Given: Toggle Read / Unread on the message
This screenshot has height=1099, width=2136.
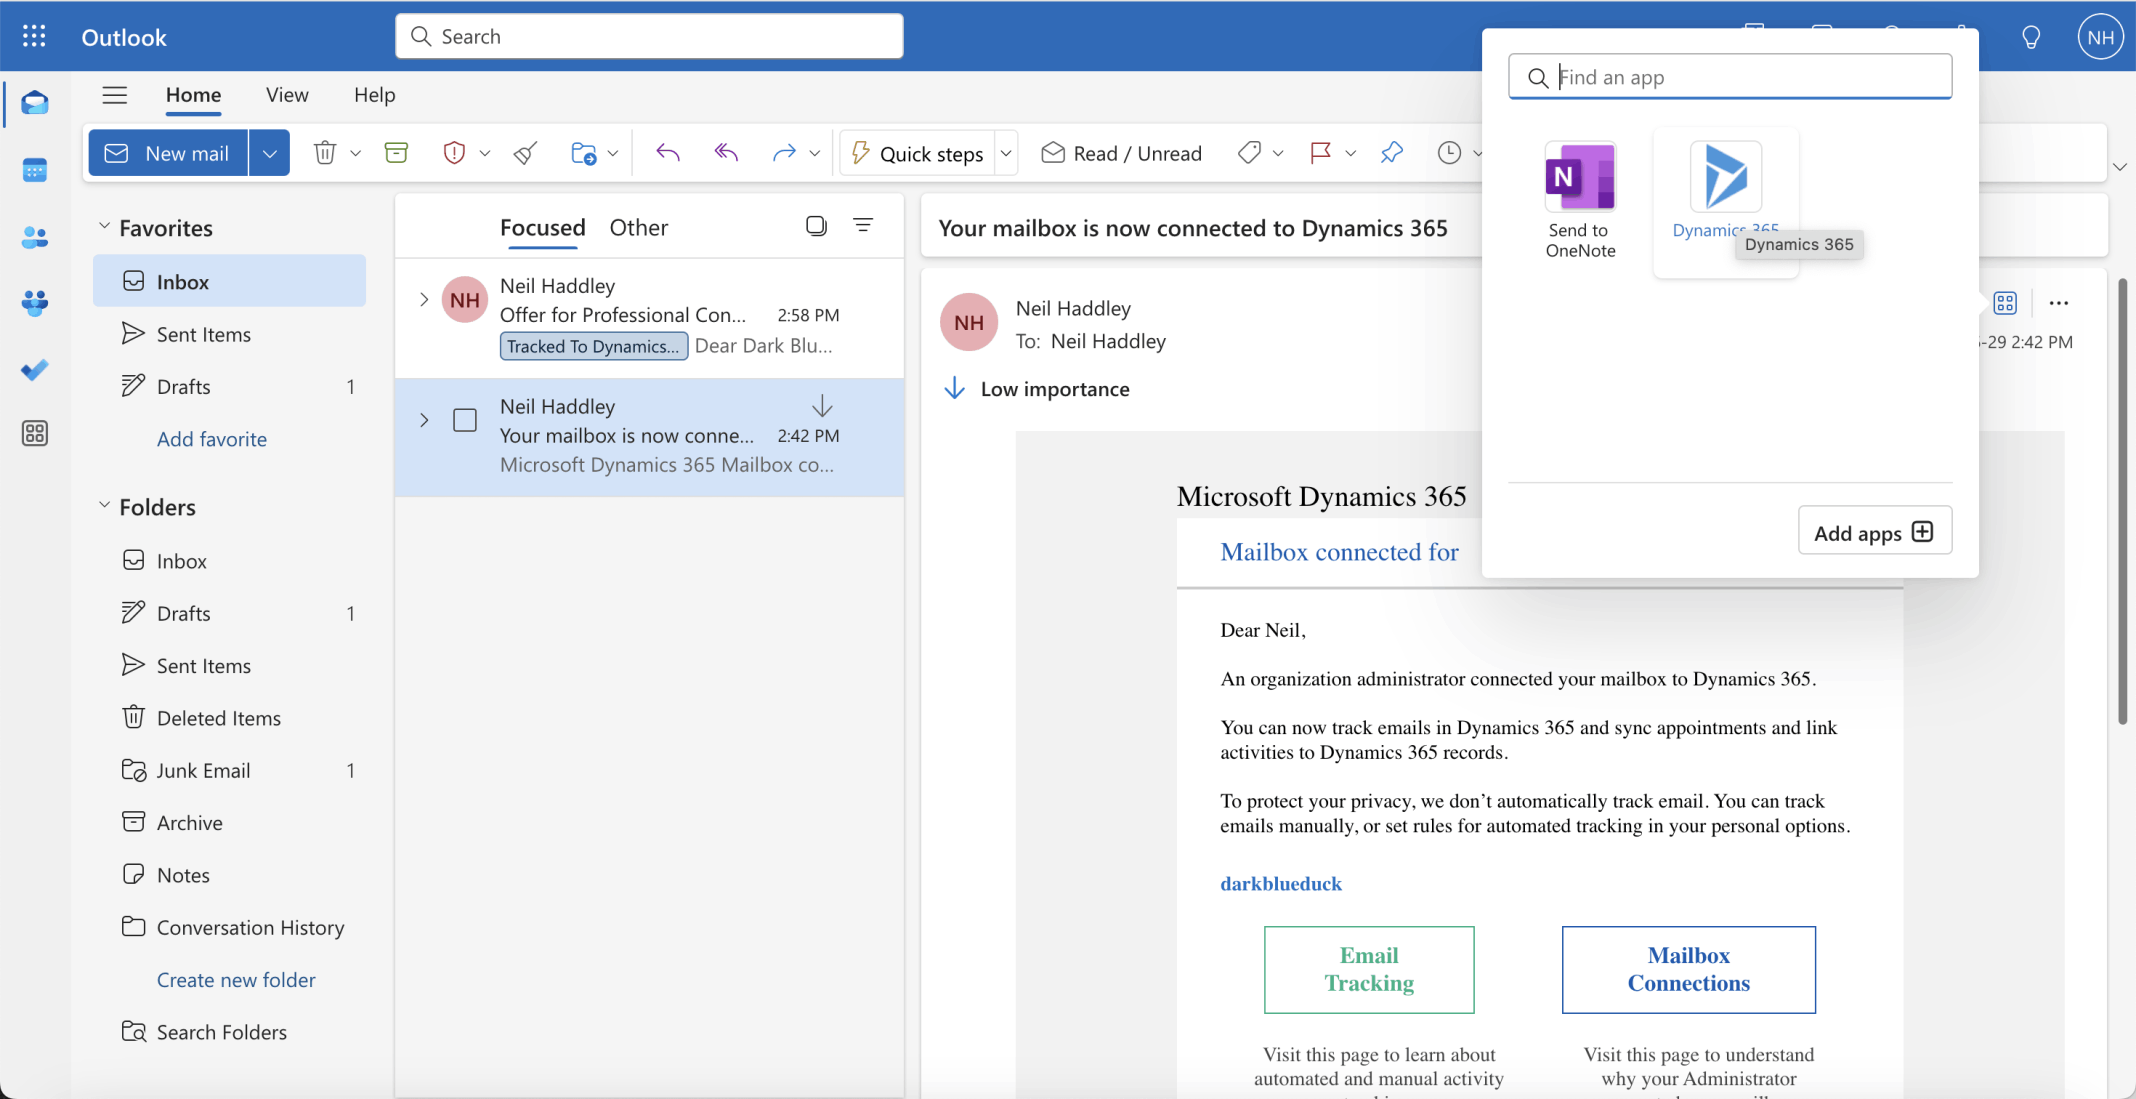Looking at the screenshot, I should point(1121,152).
